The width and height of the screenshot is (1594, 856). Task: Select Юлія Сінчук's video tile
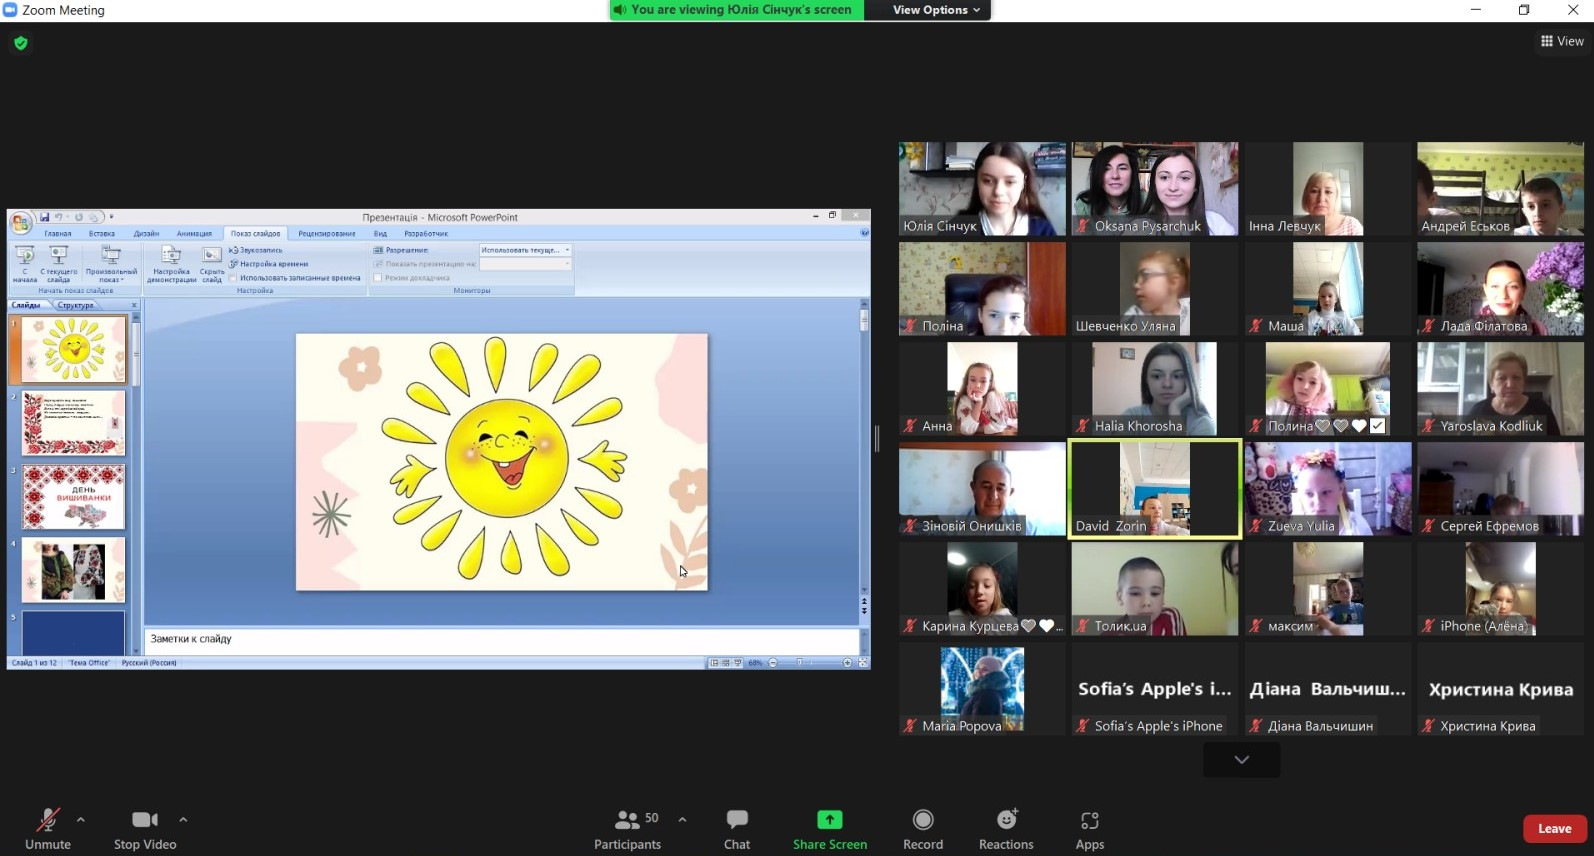point(981,188)
